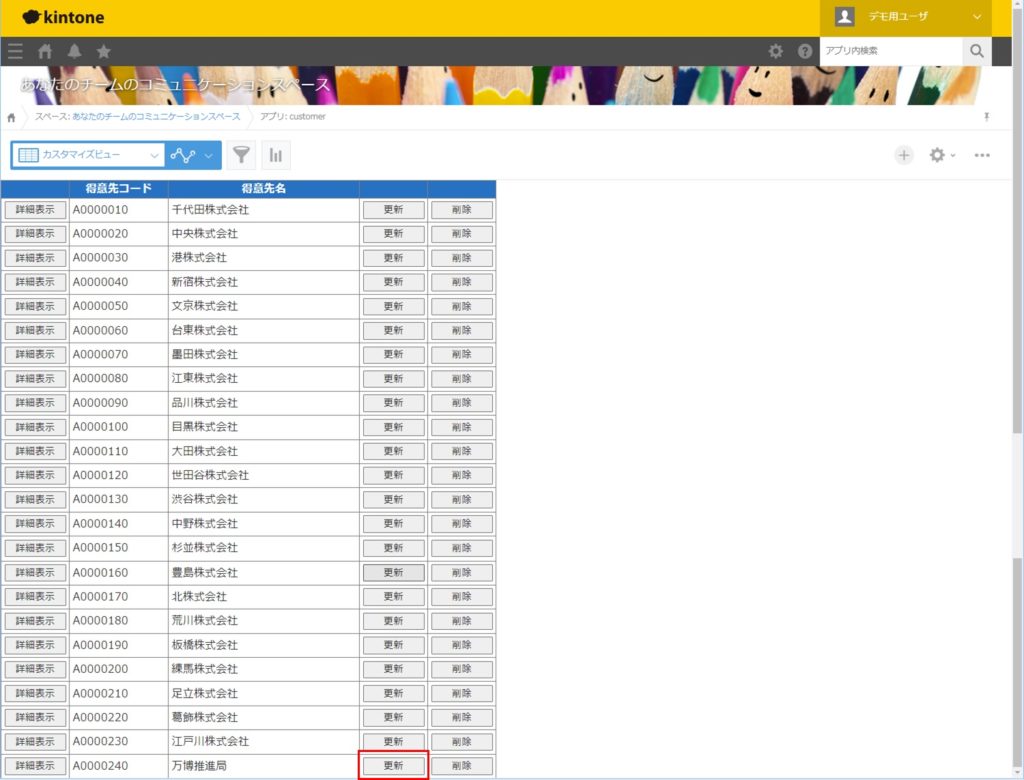Click 詳細表示 for record A0000010
The width and height of the screenshot is (1024, 780).
(x=35, y=209)
